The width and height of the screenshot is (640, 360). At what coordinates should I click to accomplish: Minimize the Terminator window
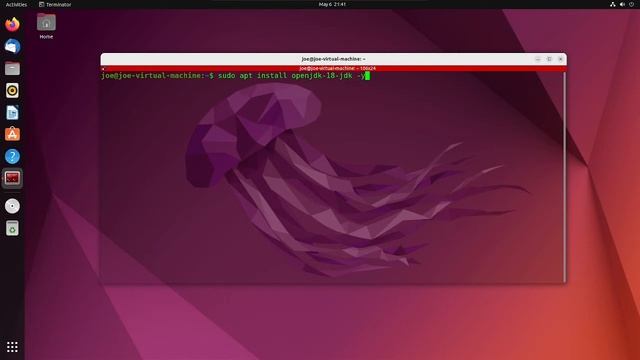coord(538,59)
